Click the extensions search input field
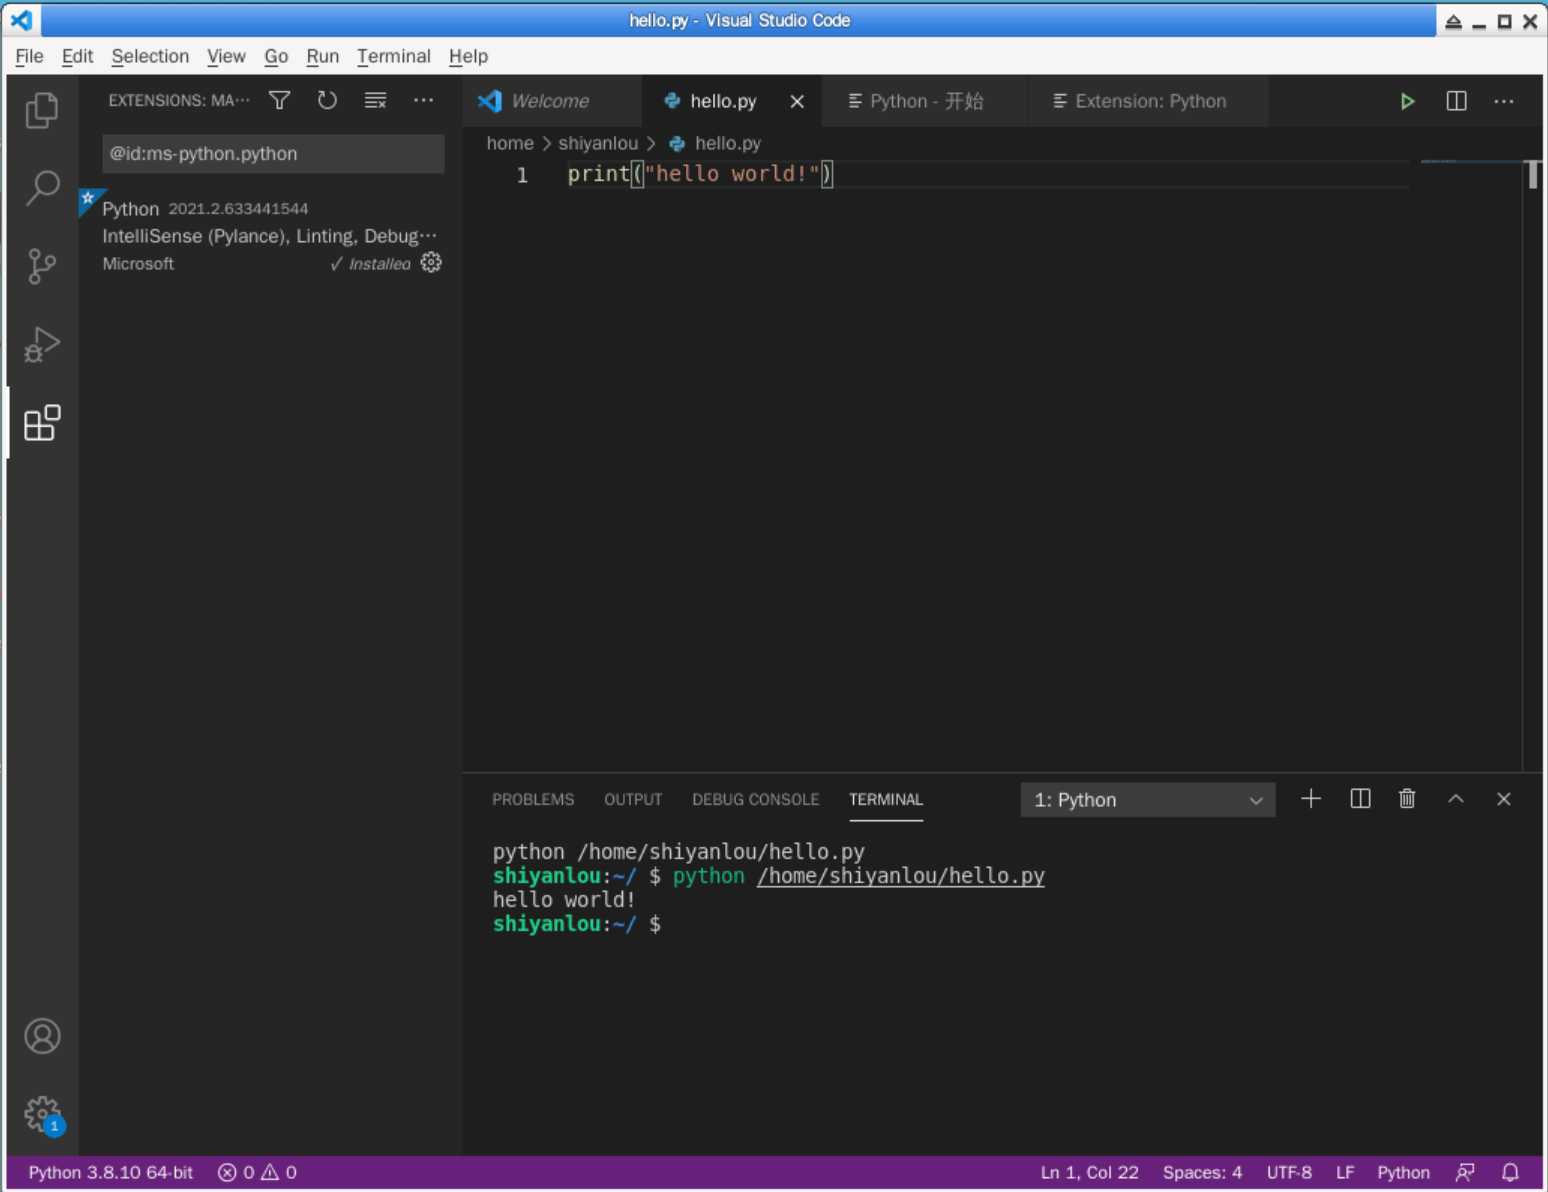The width and height of the screenshot is (1548, 1192). pos(273,154)
